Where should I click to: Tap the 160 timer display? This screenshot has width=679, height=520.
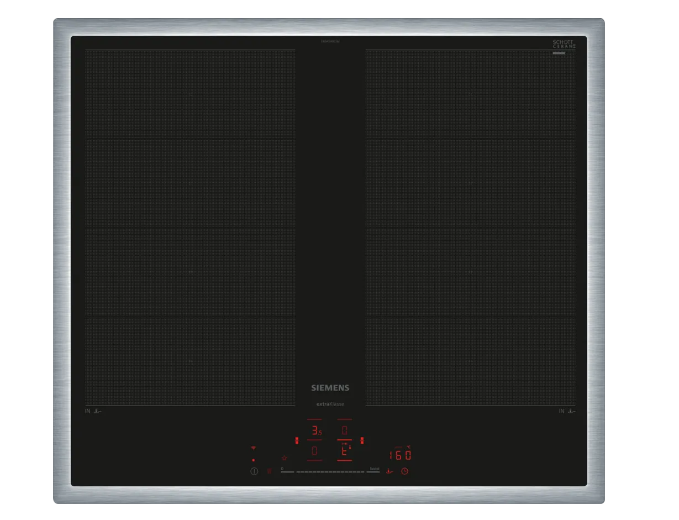click(400, 455)
